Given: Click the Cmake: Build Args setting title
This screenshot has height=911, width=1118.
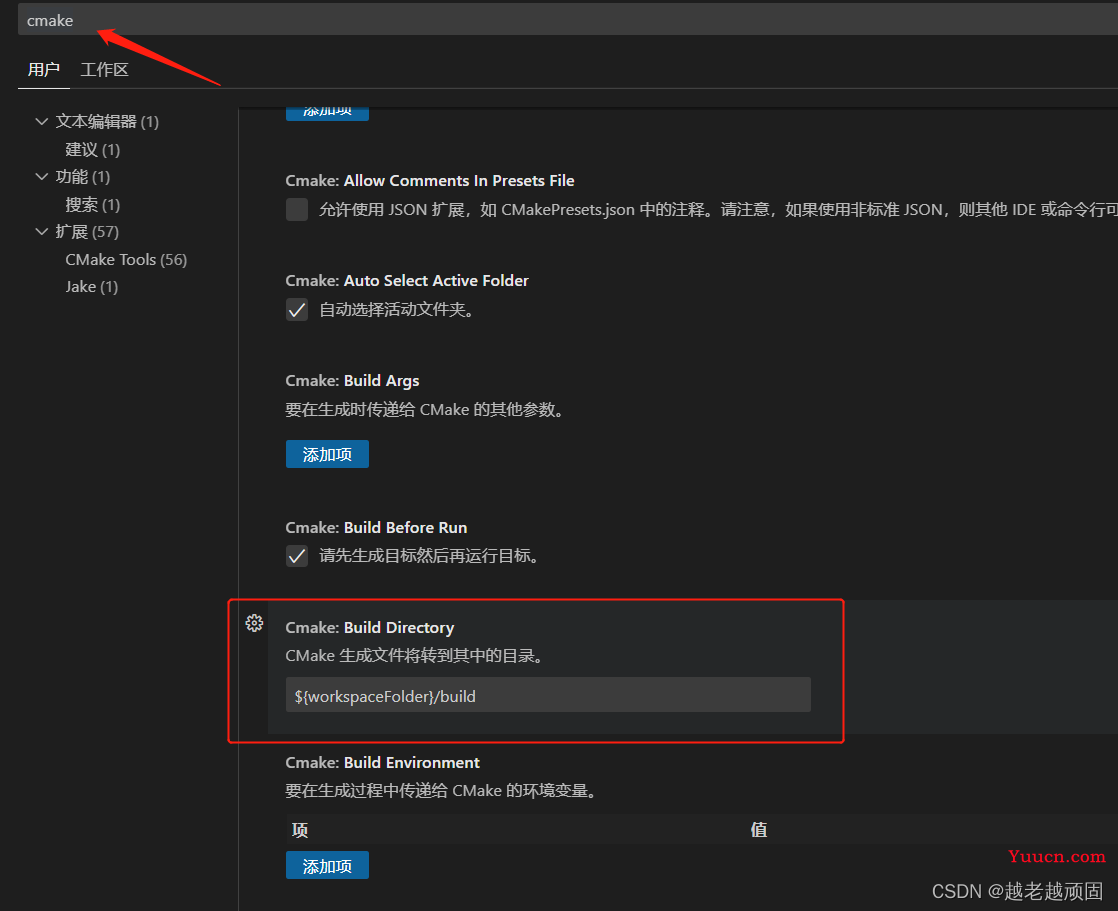Looking at the screenshot, I should [x=352, y=381].
